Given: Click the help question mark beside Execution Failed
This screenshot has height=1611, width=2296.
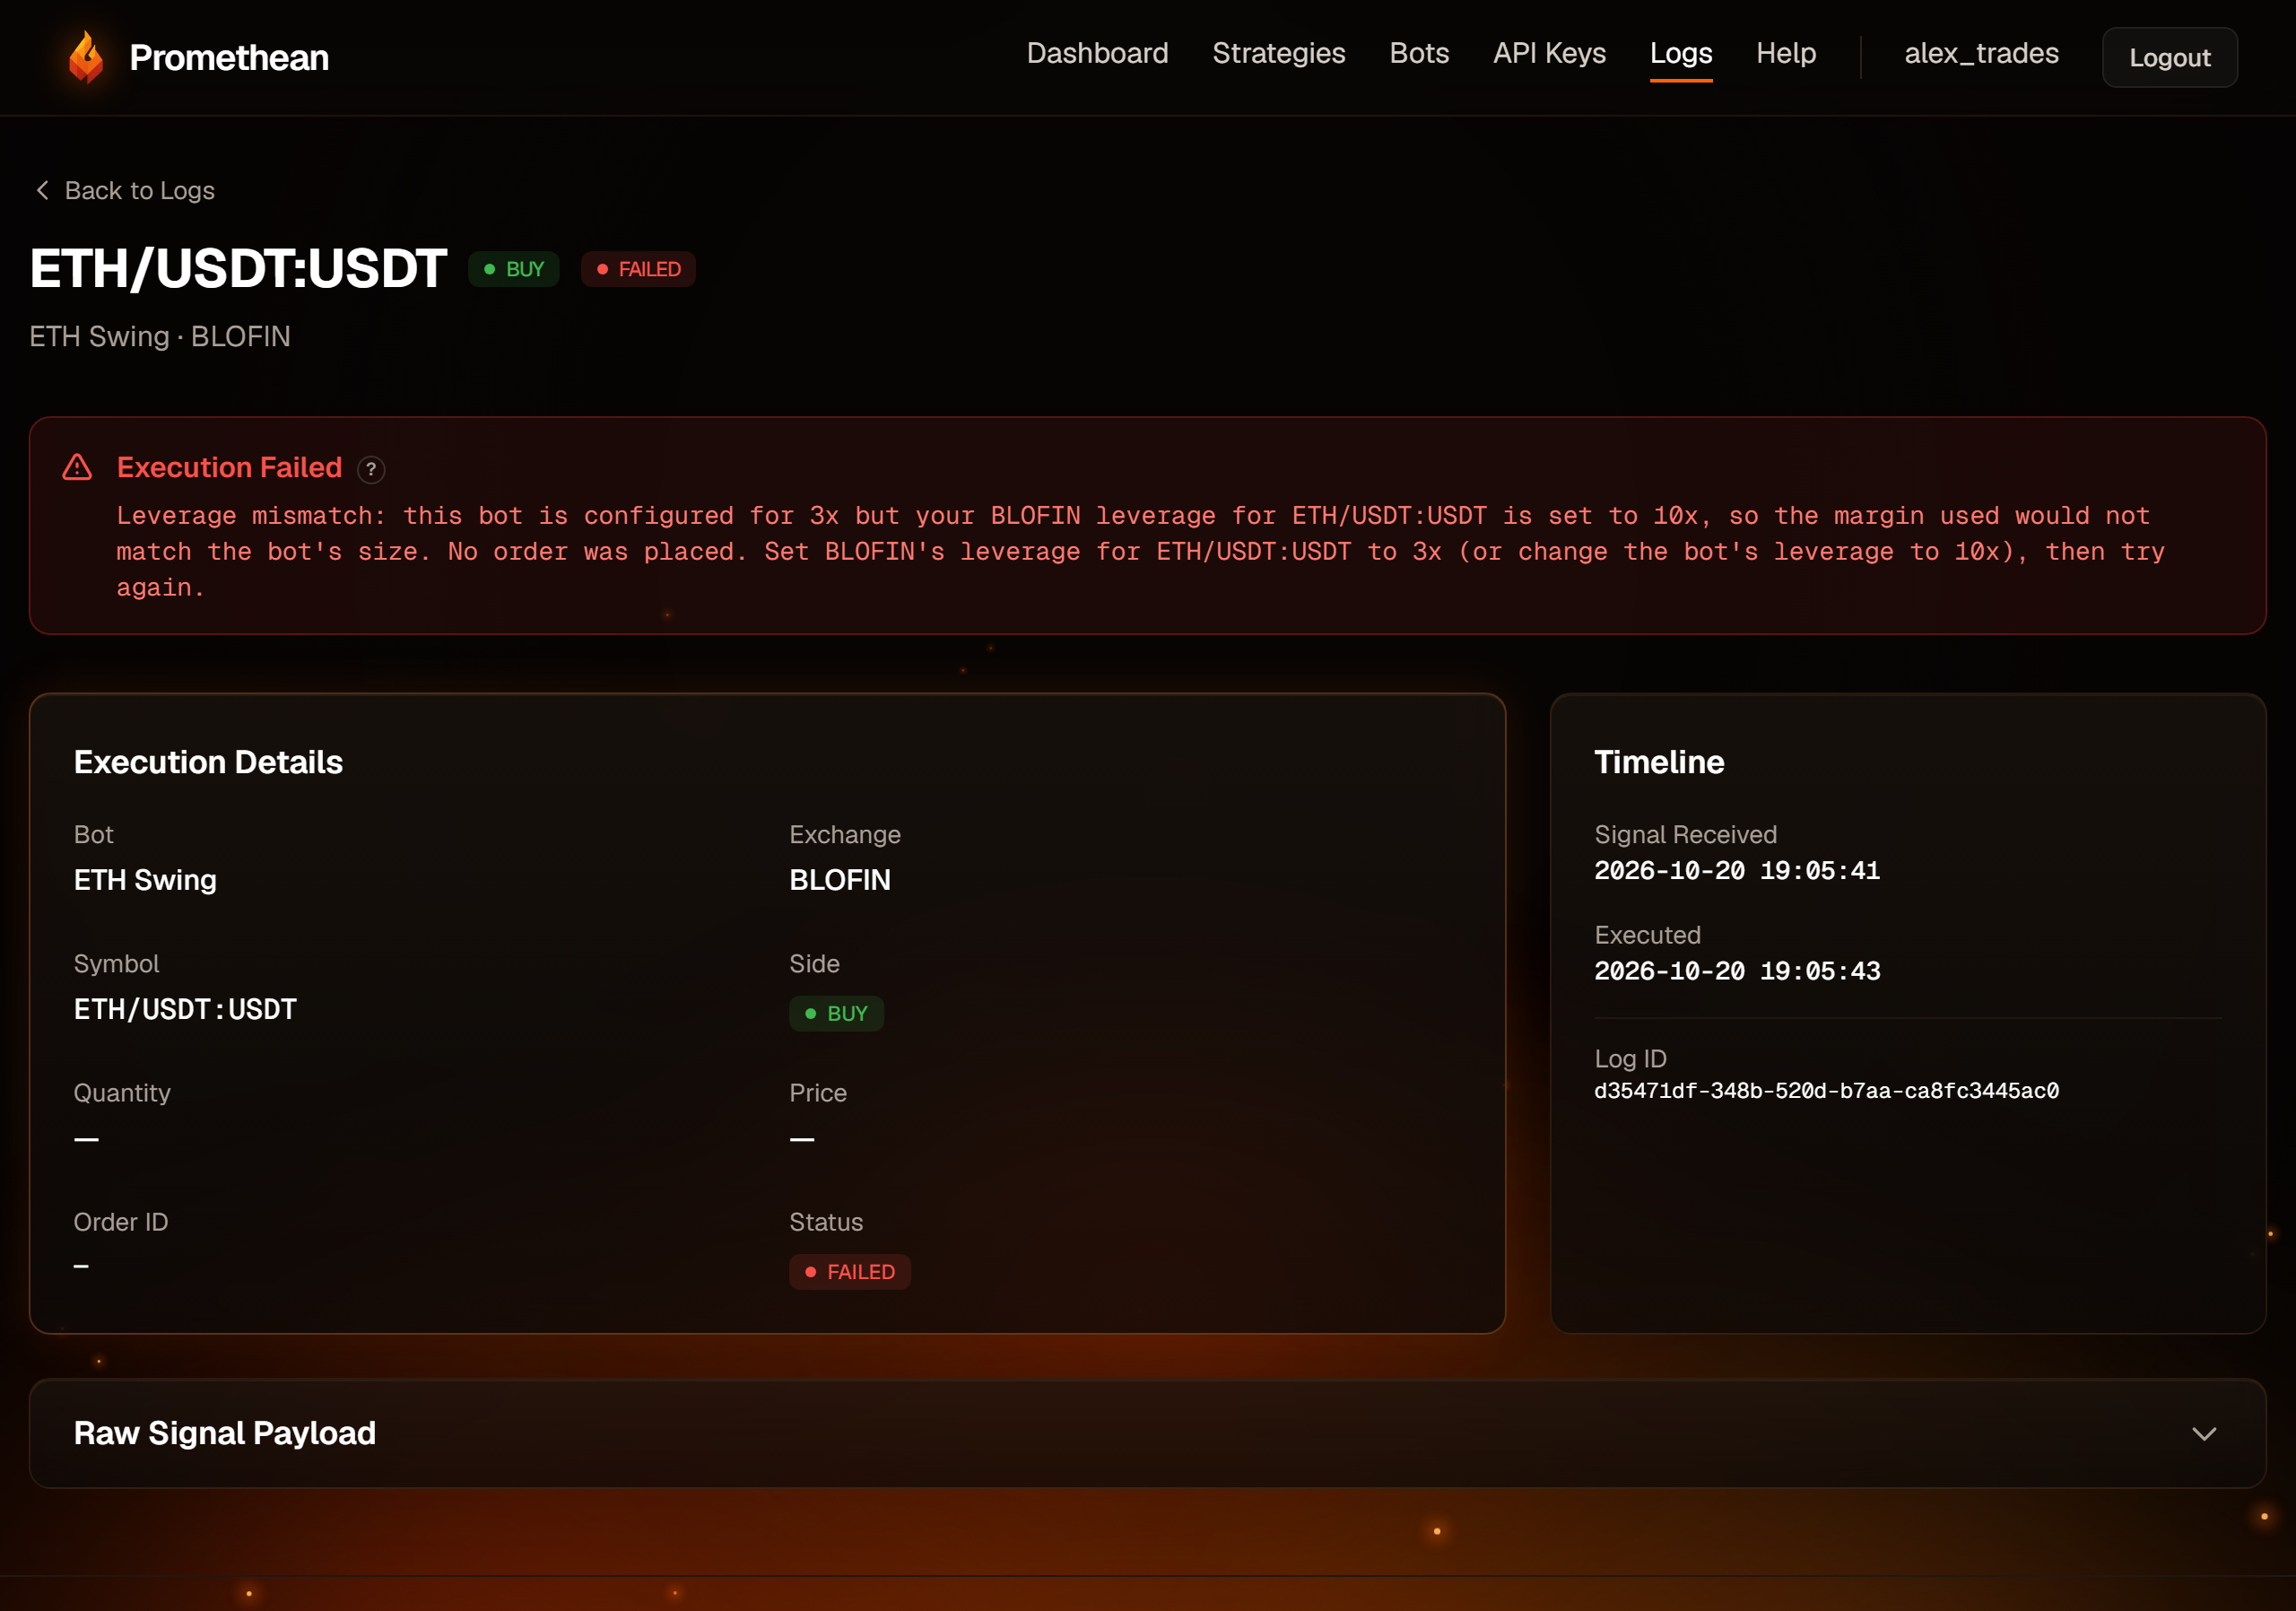Looking at the screenshot, I should point(371,469).
